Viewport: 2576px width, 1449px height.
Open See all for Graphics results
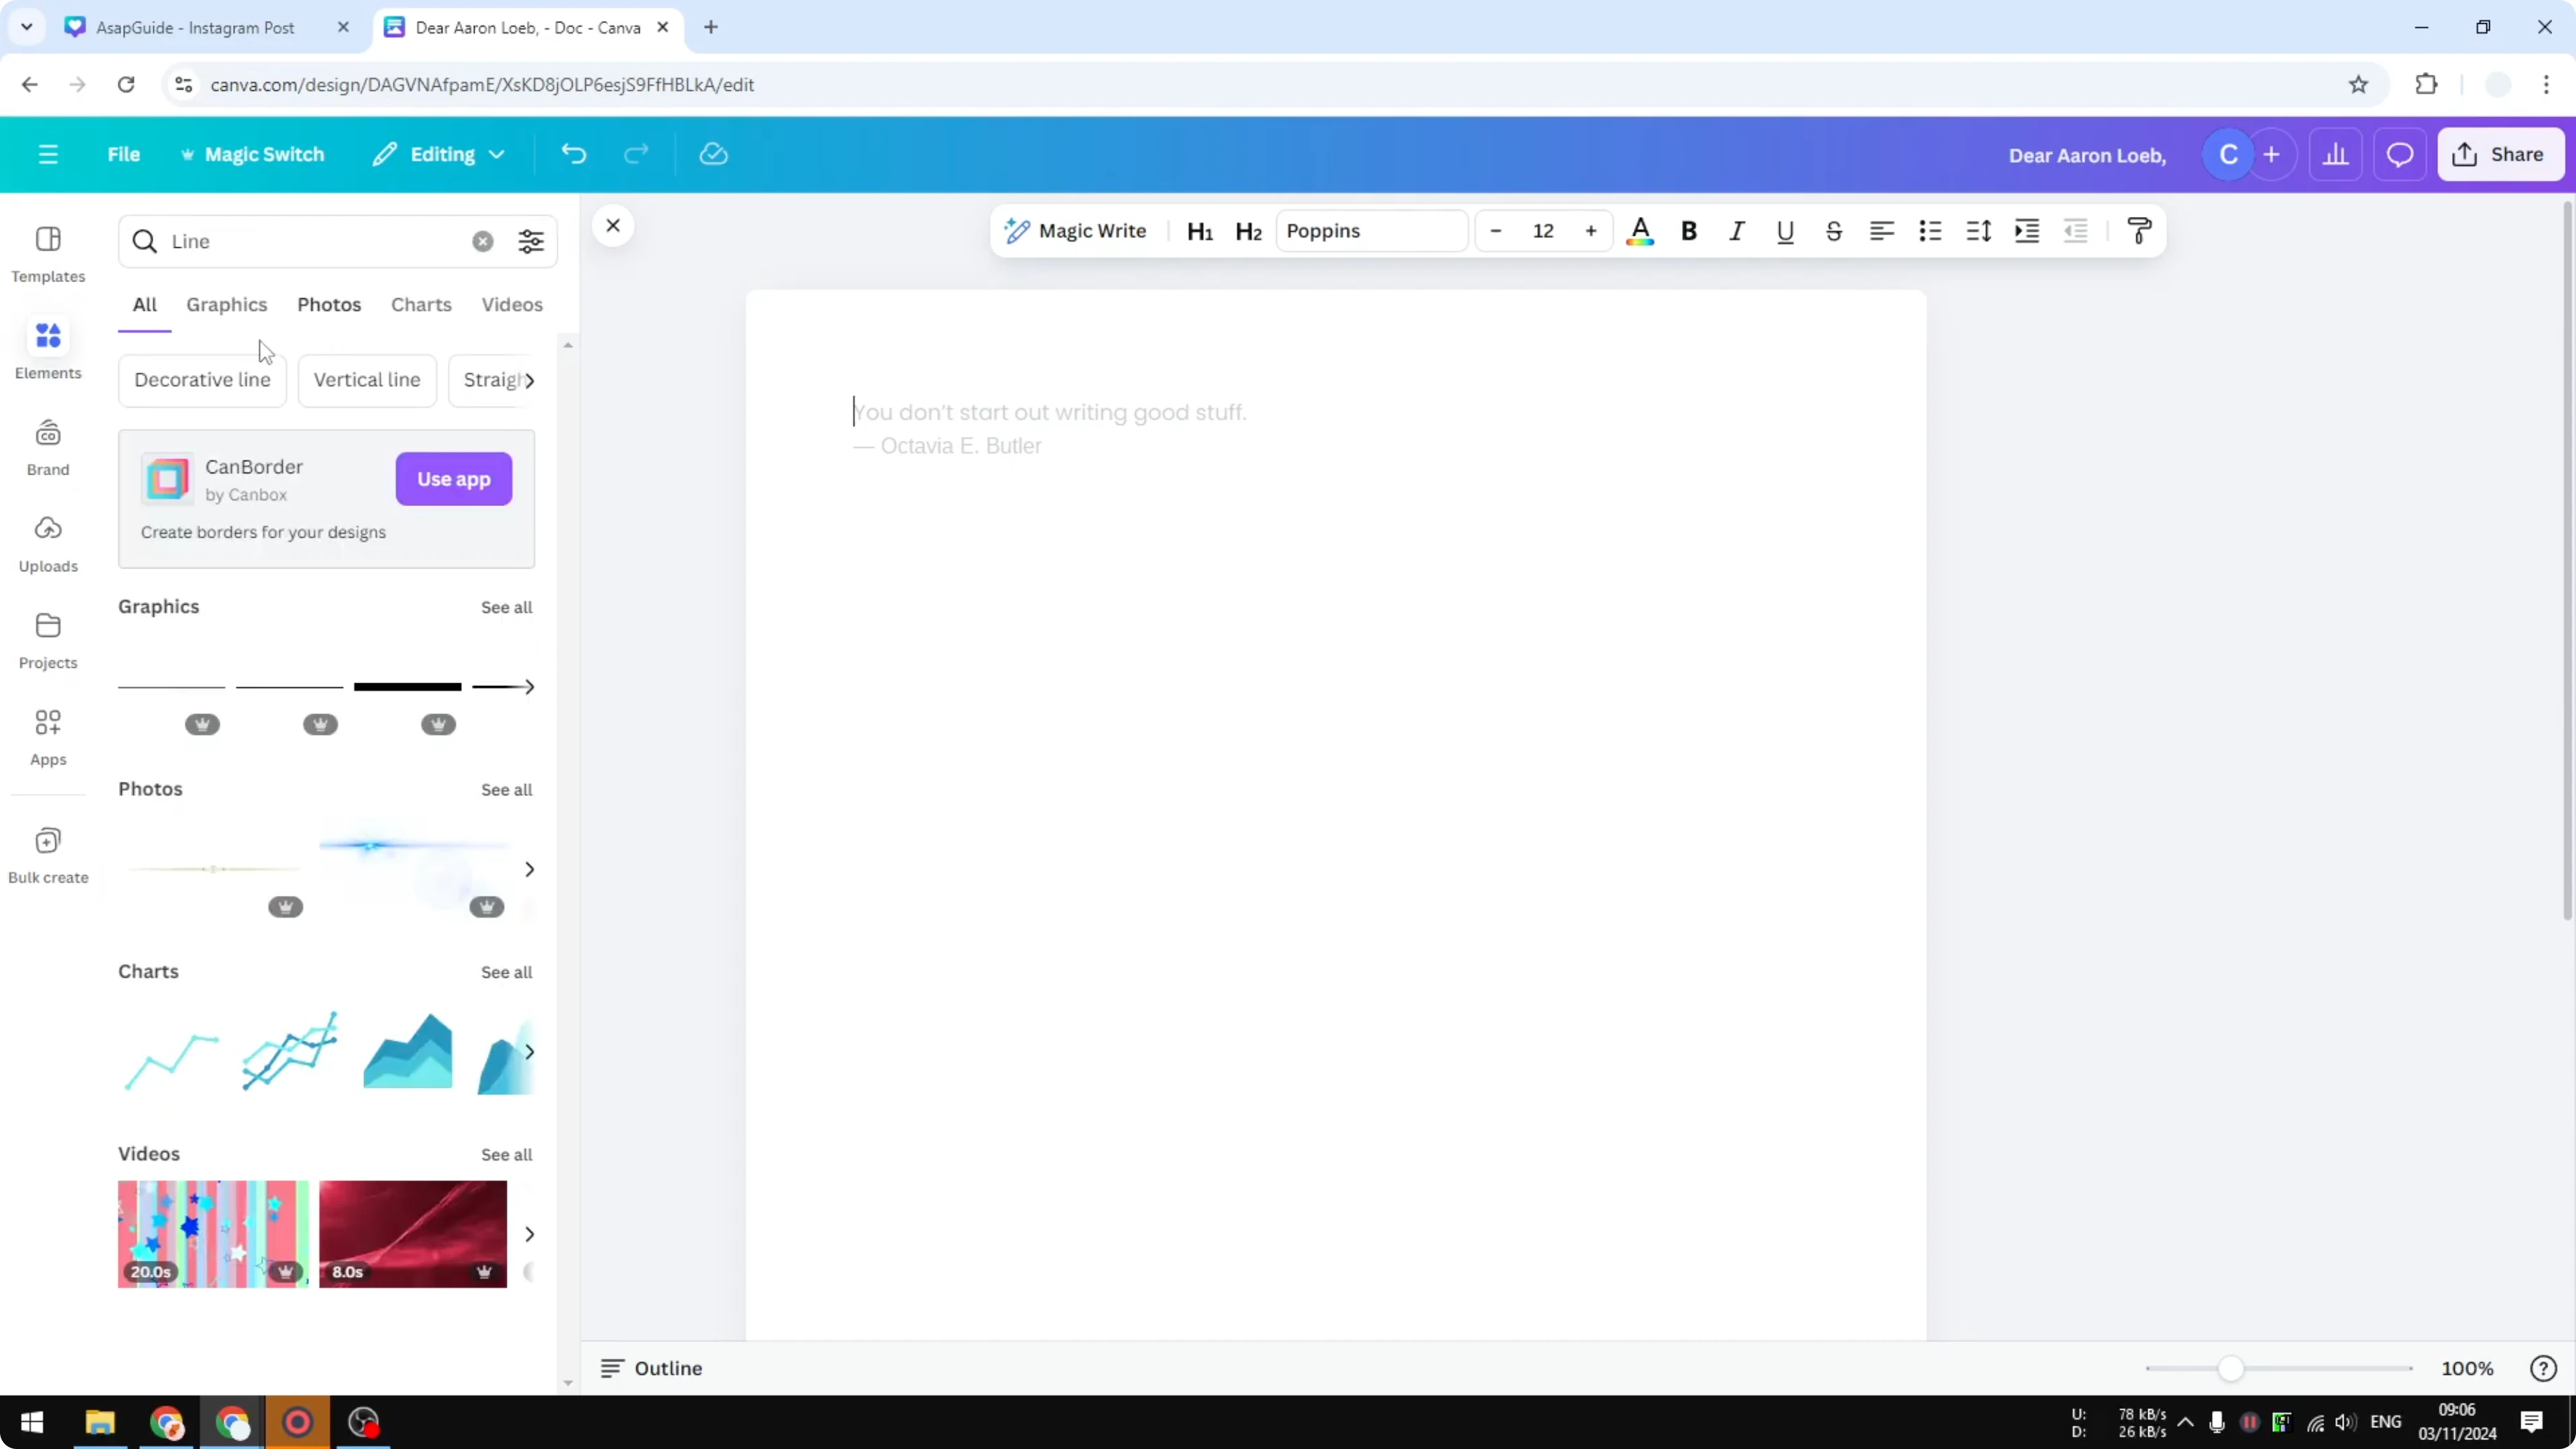click(x=506, y=606)
